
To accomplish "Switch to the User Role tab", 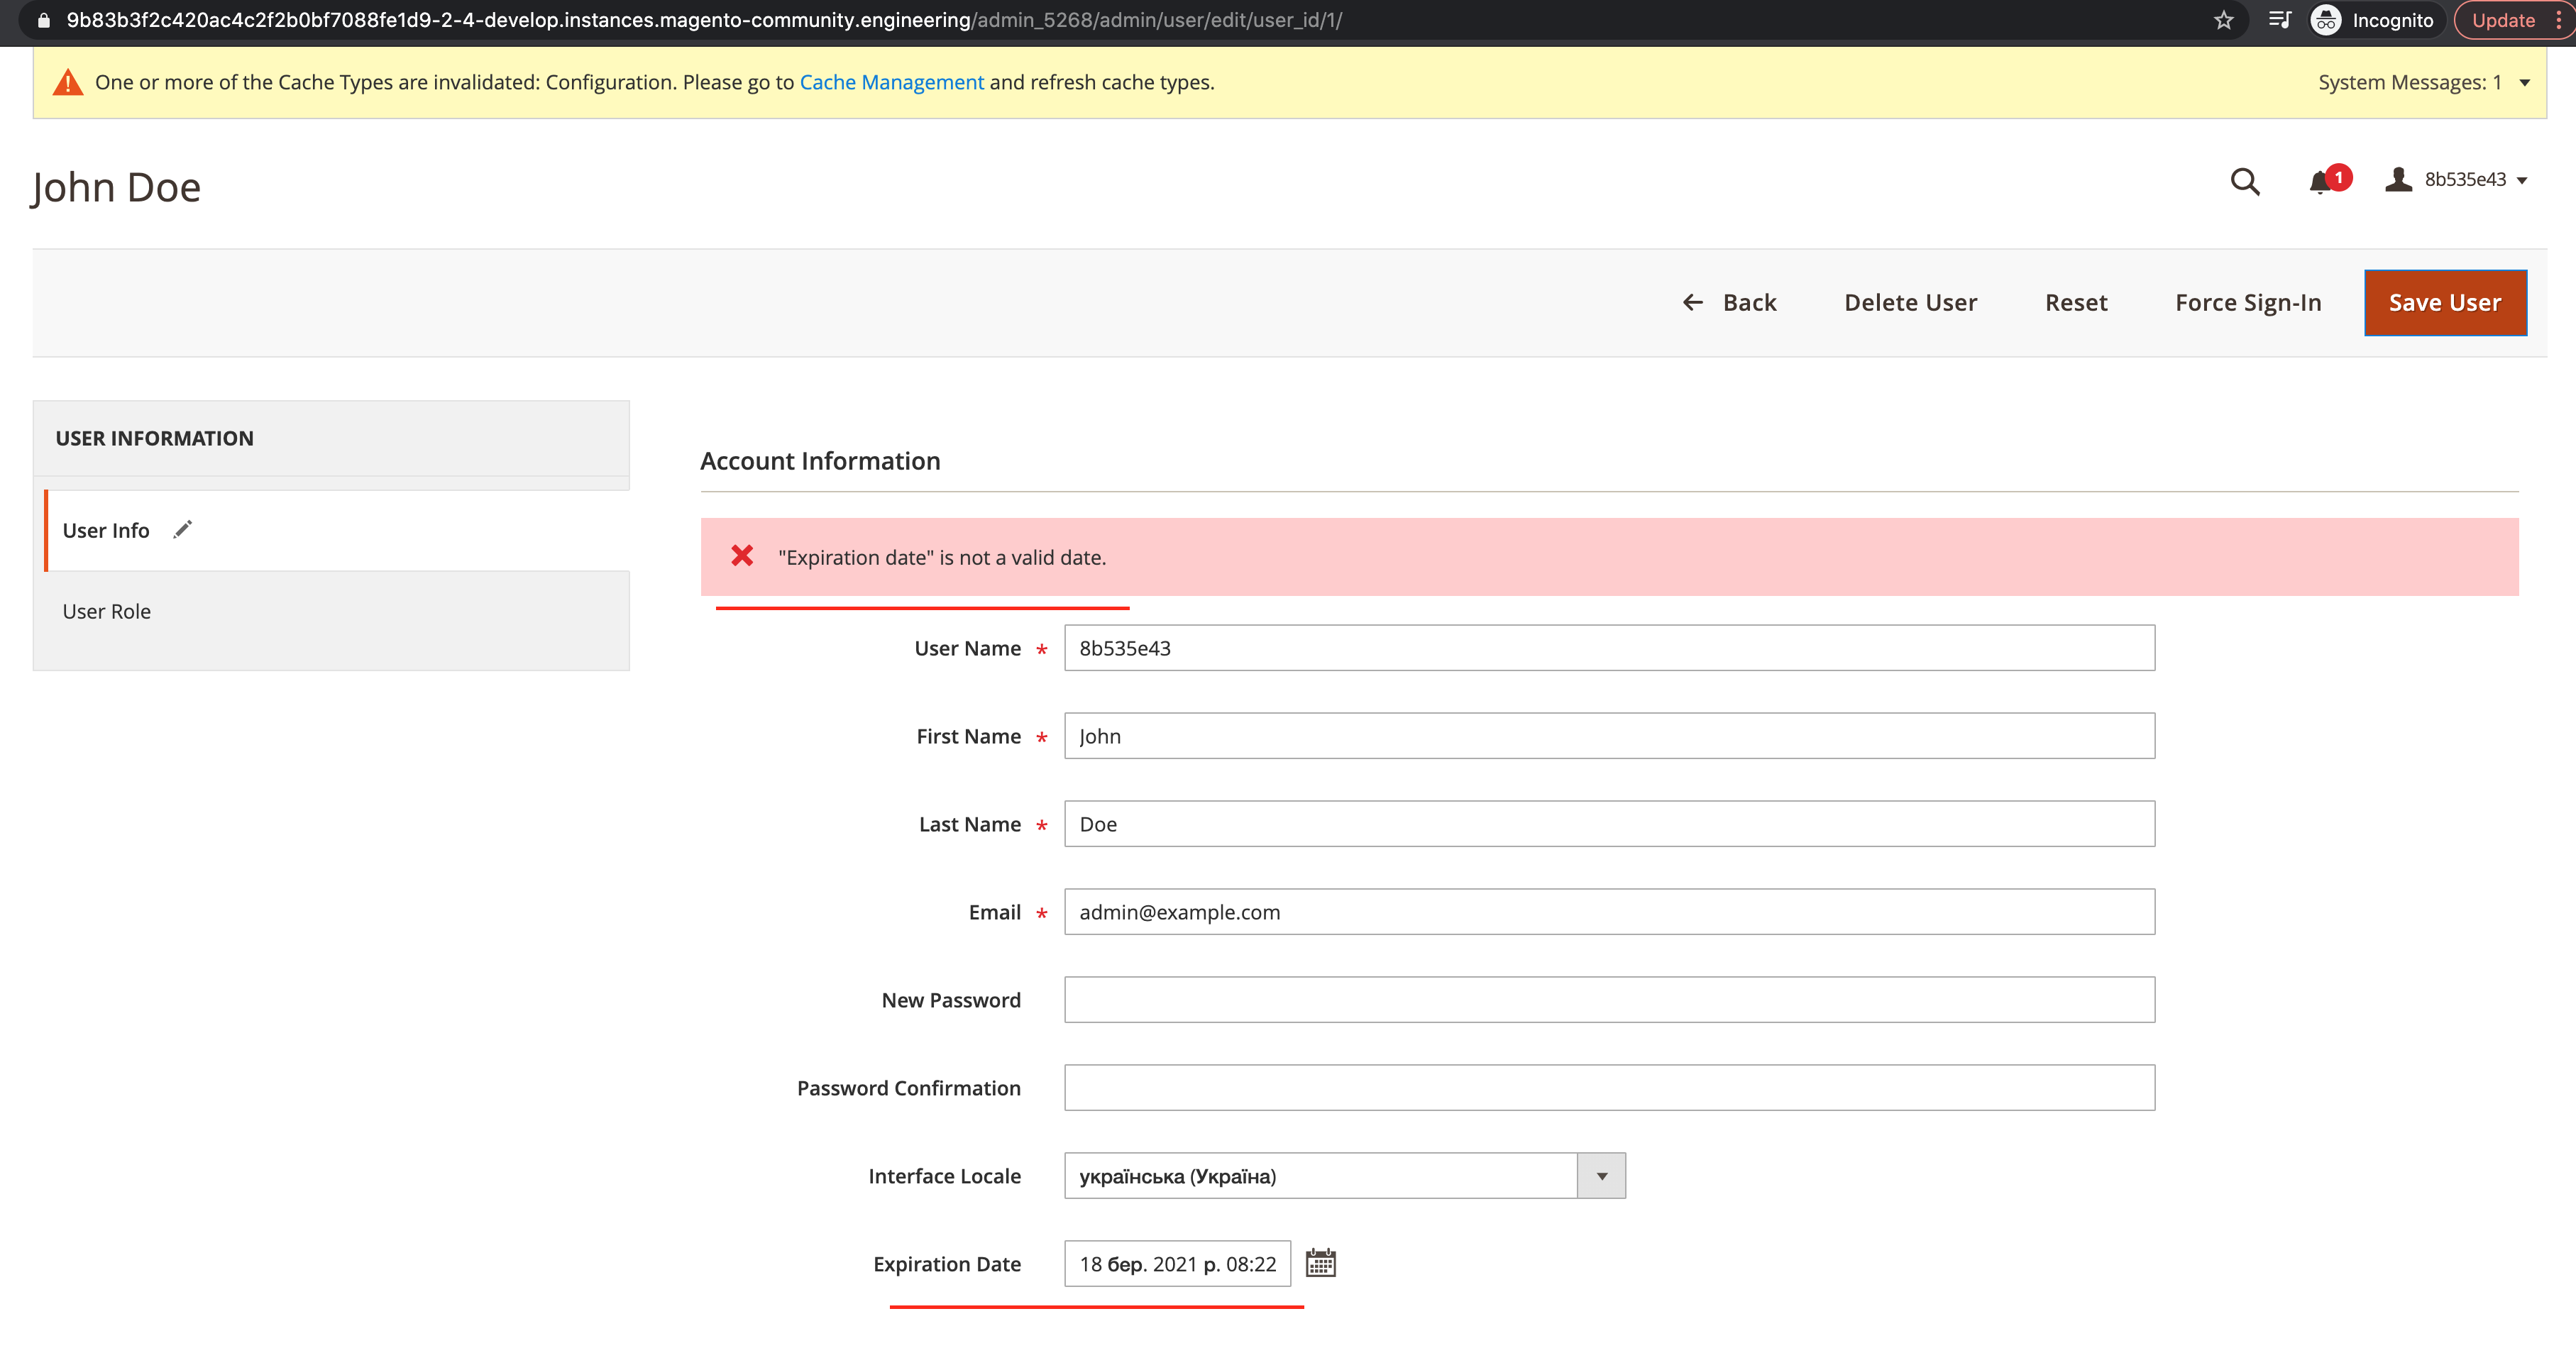I will [106, 610].
